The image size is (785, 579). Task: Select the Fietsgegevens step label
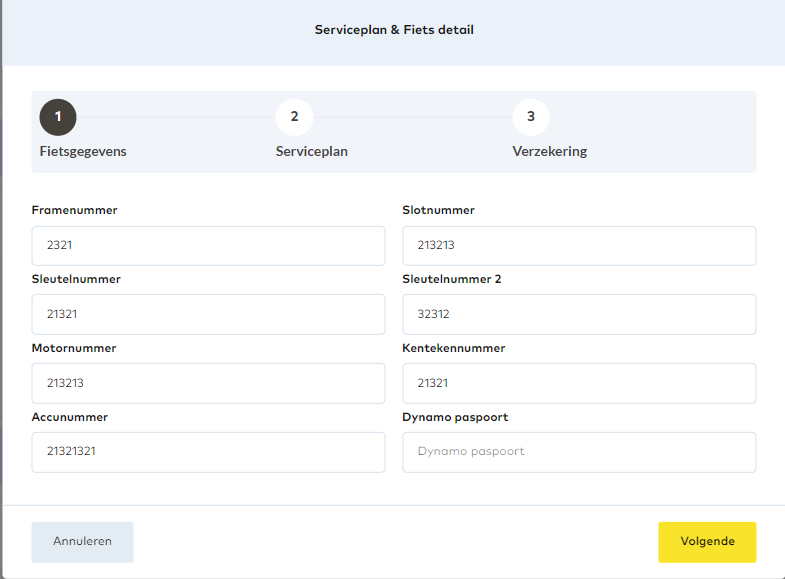click(83, 152)
